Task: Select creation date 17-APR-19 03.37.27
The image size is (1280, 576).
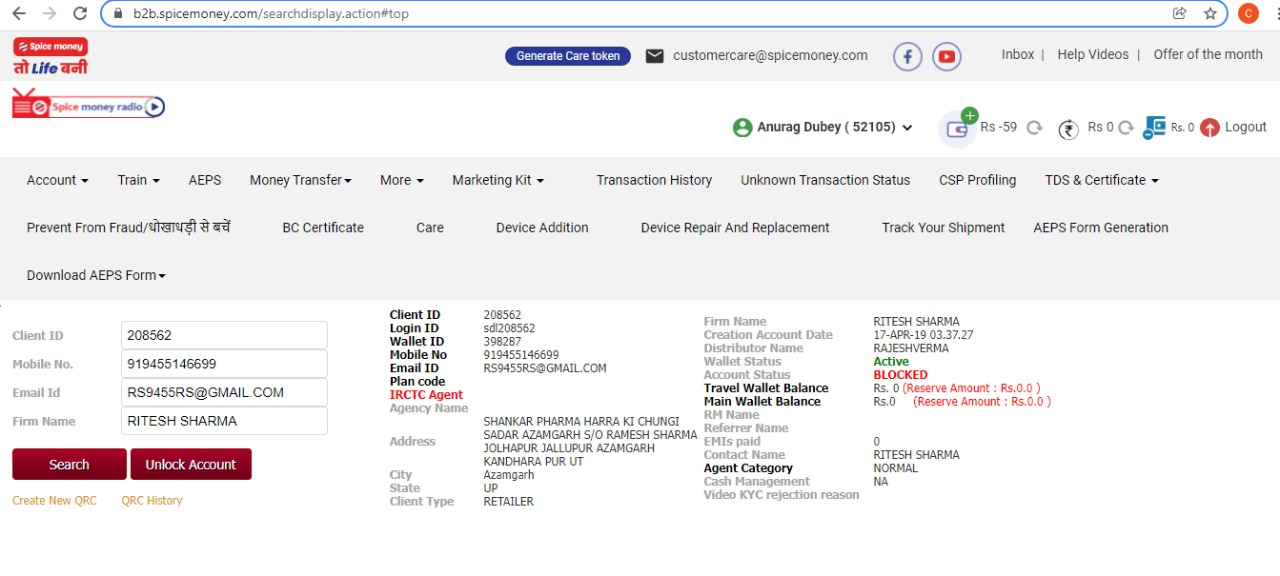Action: pos(923,335)
